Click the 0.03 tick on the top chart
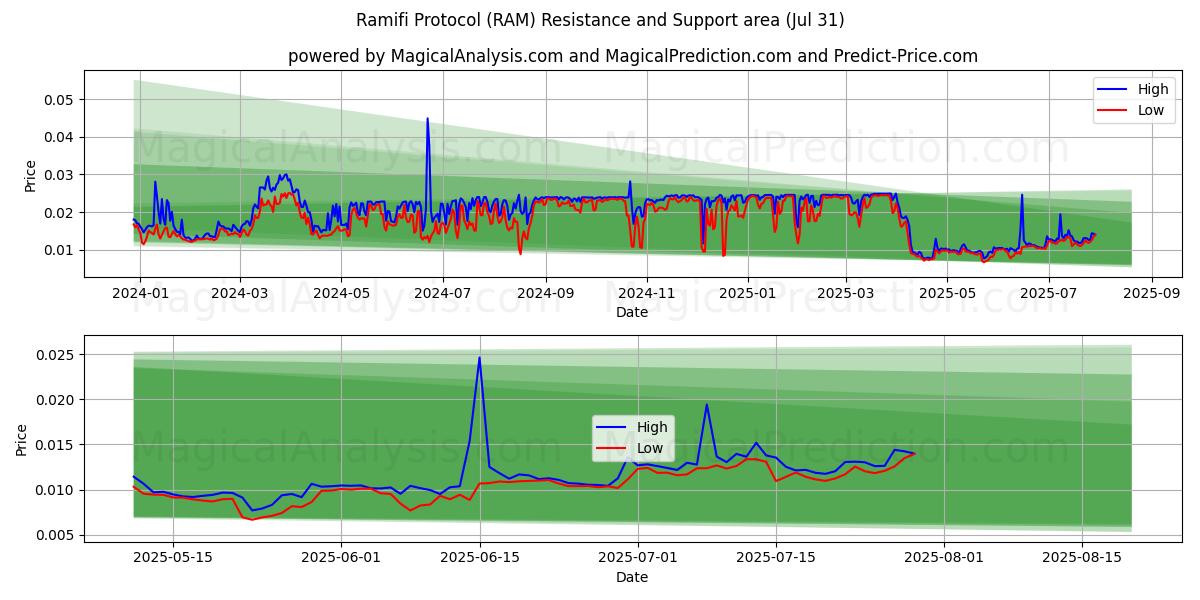 [60, 175]
